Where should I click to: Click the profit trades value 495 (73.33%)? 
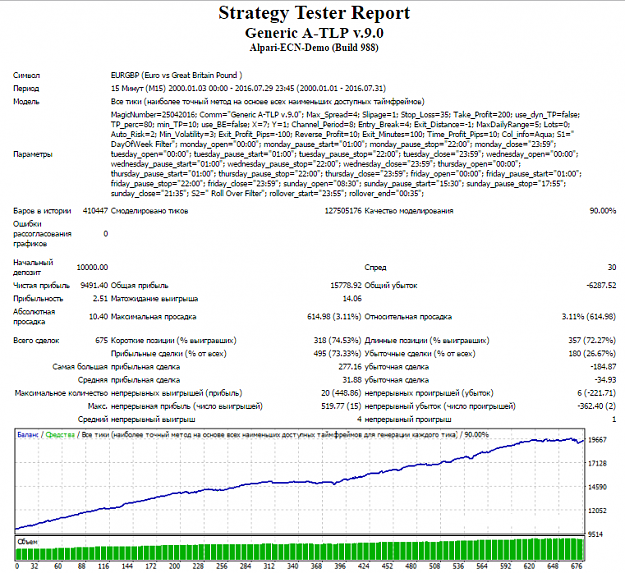pyautogui.click(x=337, y=354)
